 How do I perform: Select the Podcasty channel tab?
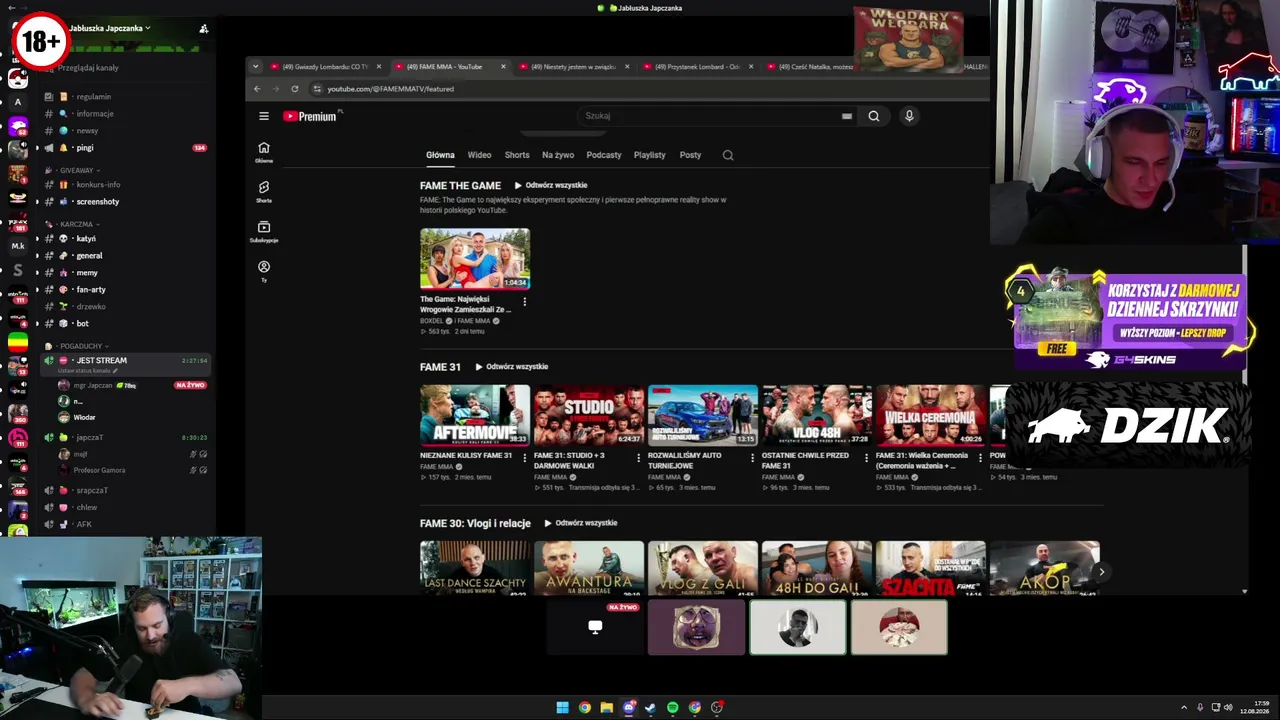click(x=604, y=155)
